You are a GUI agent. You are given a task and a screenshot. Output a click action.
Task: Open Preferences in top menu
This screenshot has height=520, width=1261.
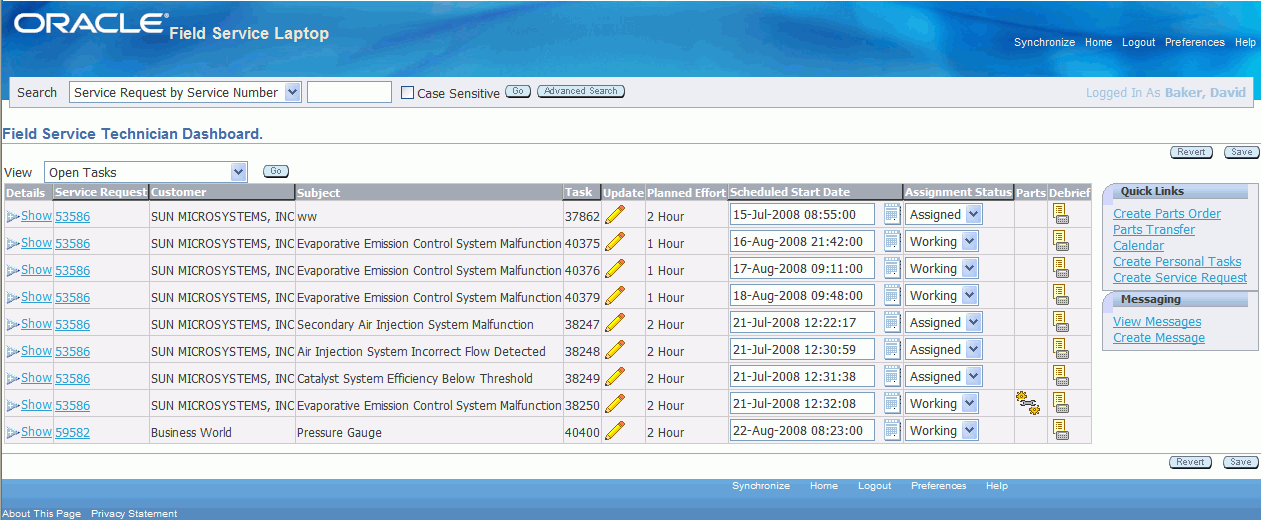1195,42
